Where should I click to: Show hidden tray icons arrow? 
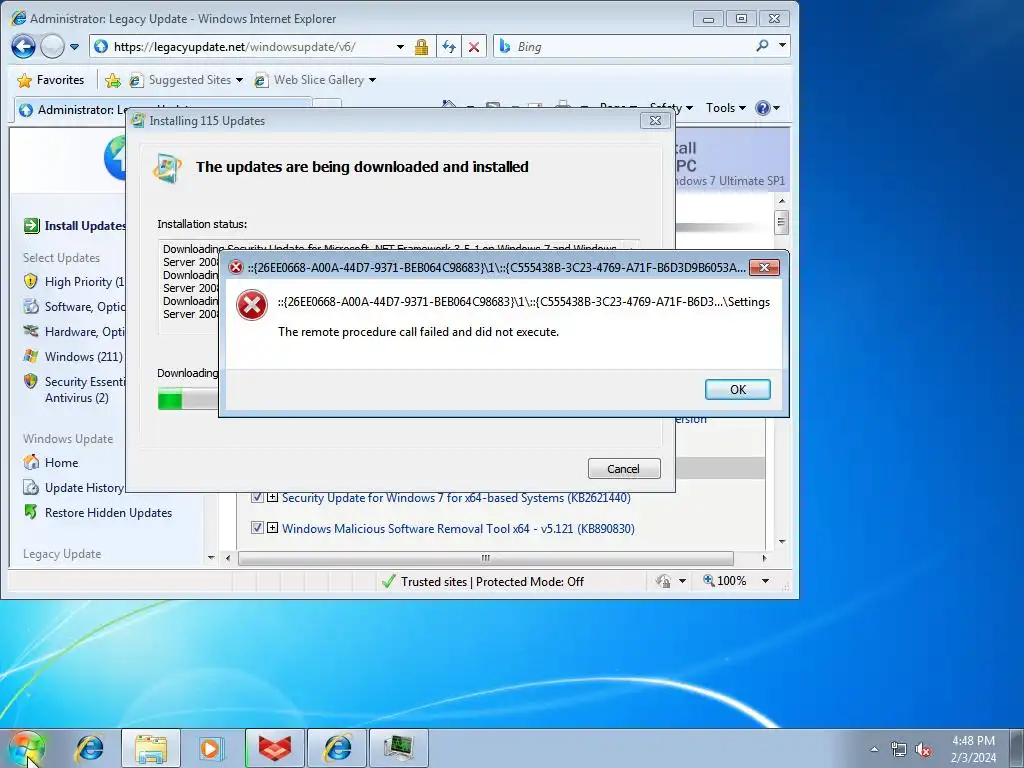pyautogui.click(x=874, y=749)
